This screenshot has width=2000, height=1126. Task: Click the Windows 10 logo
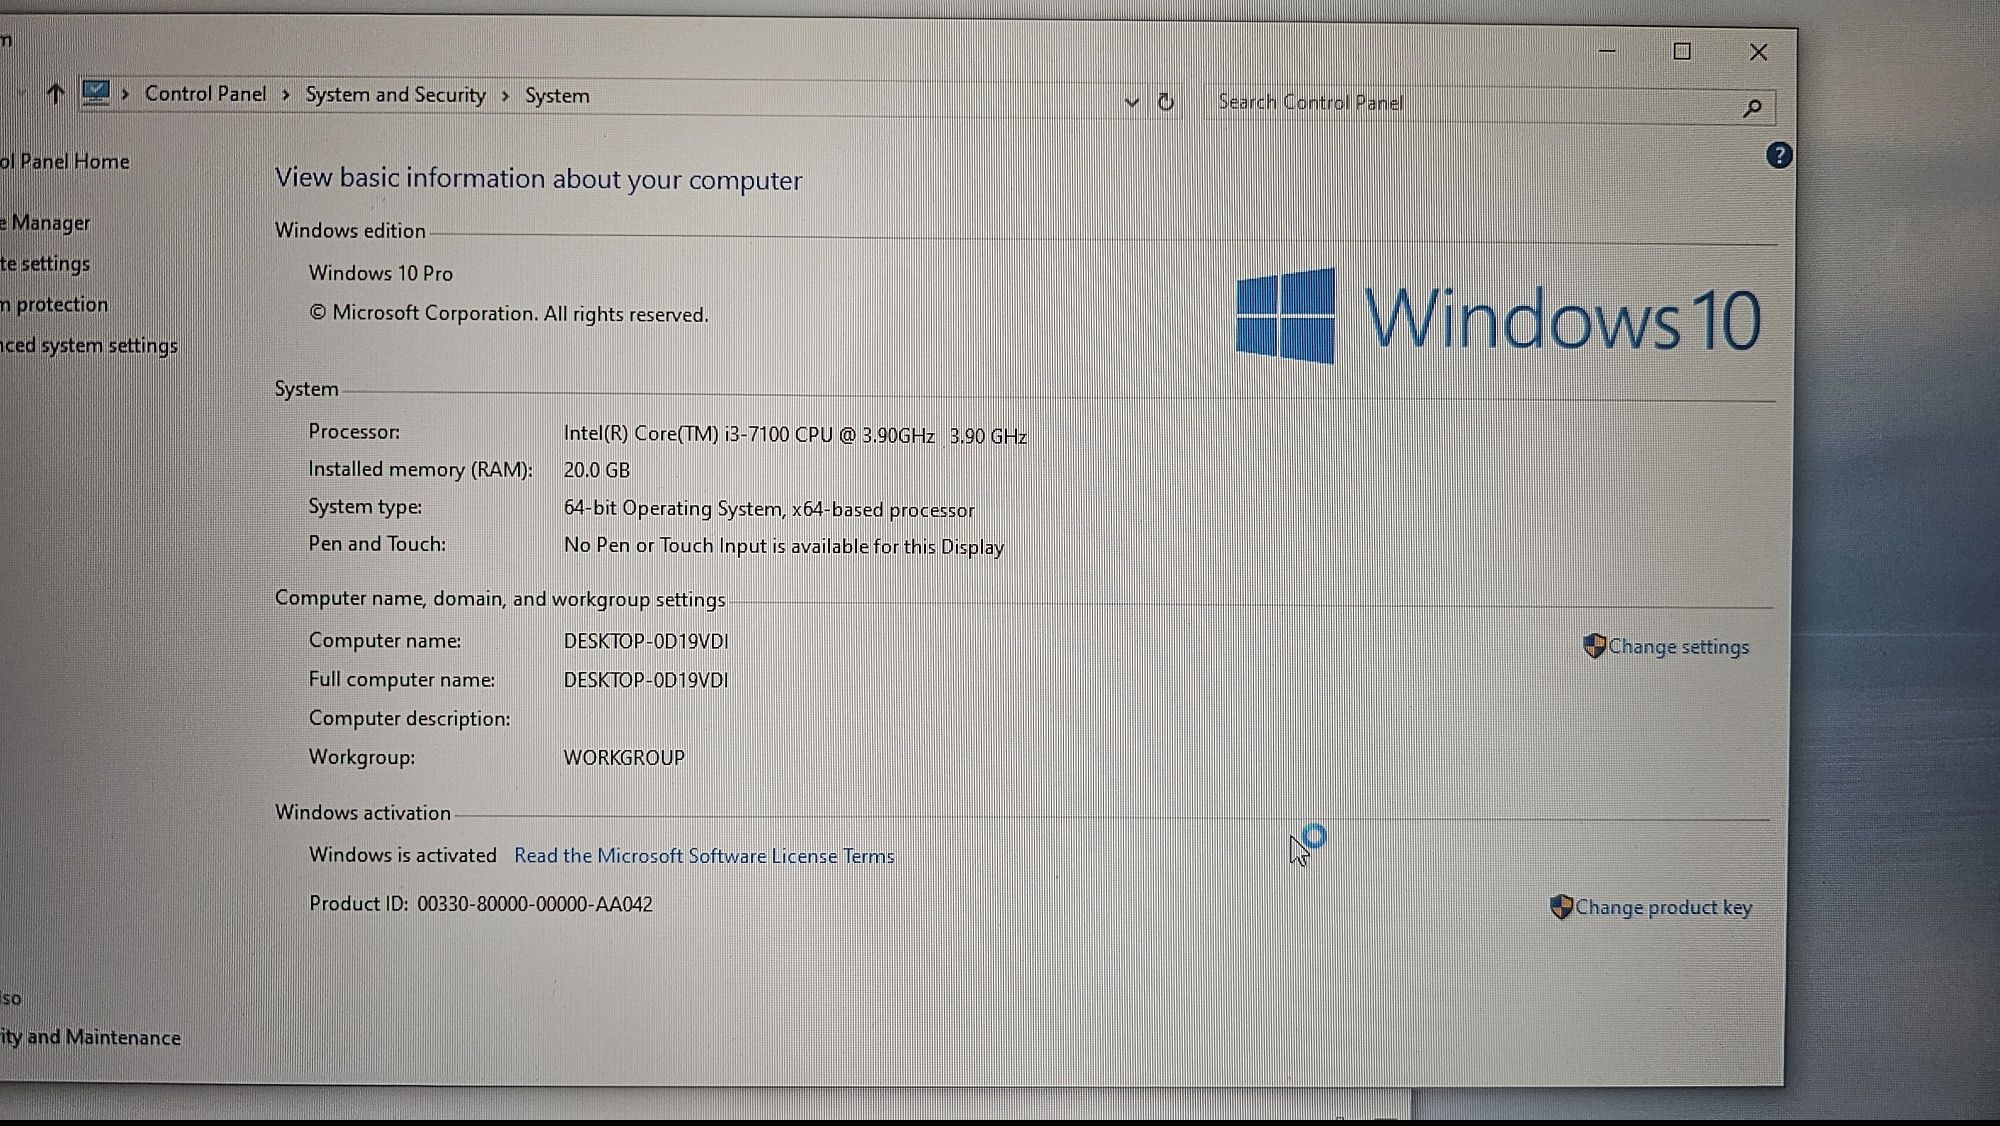(x=1498, y=317)
